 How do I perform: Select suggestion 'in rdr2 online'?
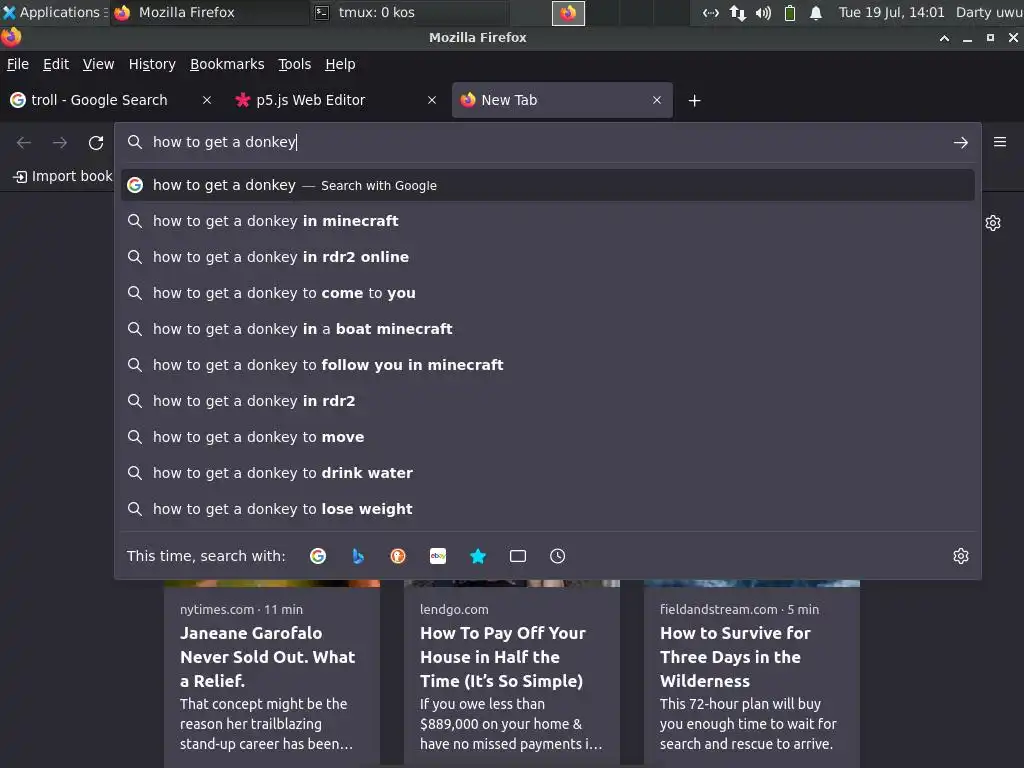tap(547, 257)
